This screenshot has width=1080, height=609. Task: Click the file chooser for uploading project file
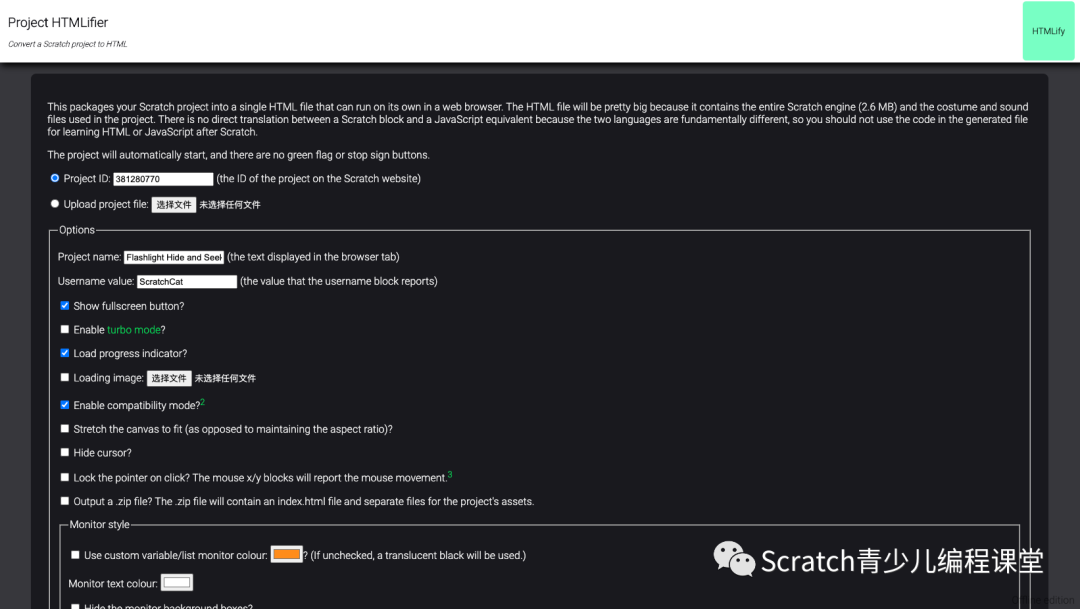tap(174, 204)
